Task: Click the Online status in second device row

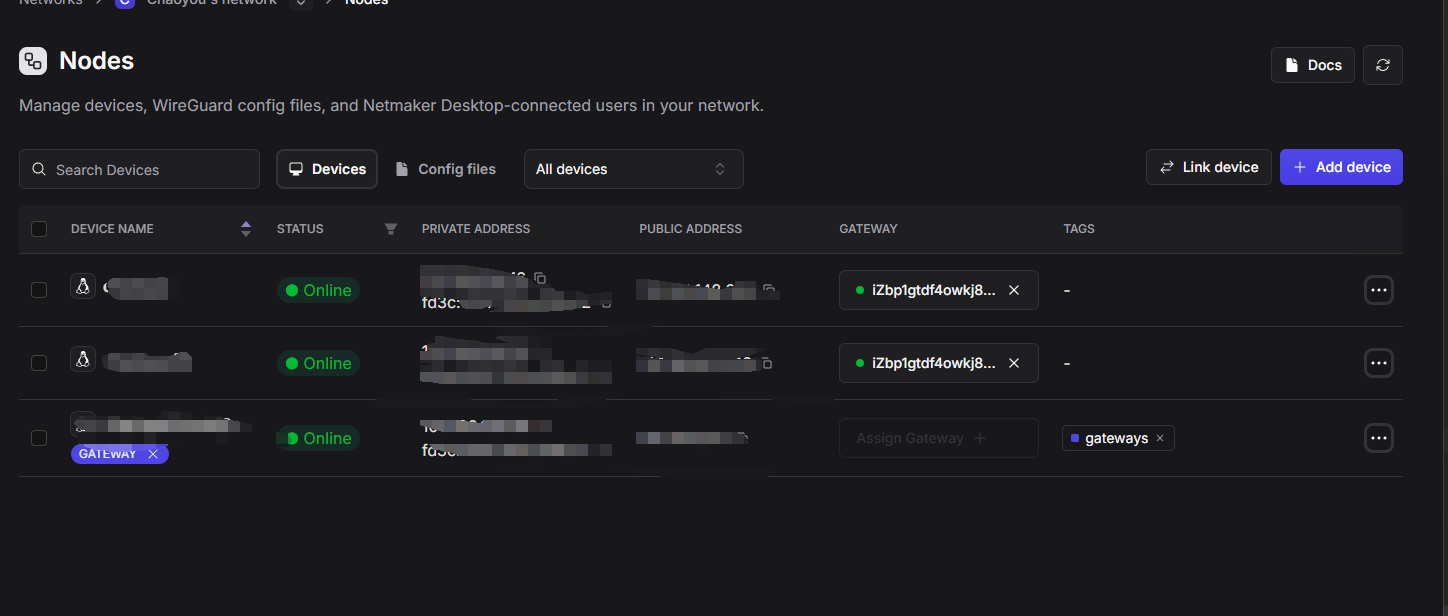Action: point(318,363)
